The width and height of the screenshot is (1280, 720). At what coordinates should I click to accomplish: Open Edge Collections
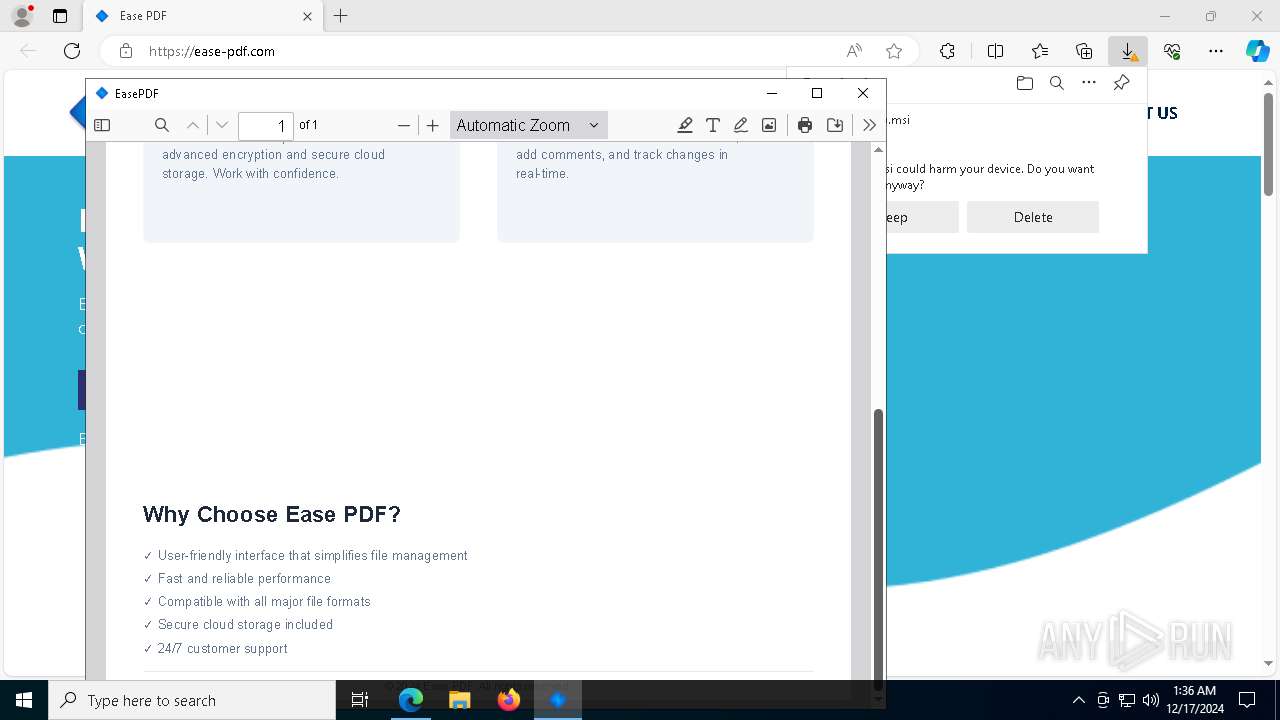coord(1084,51)
